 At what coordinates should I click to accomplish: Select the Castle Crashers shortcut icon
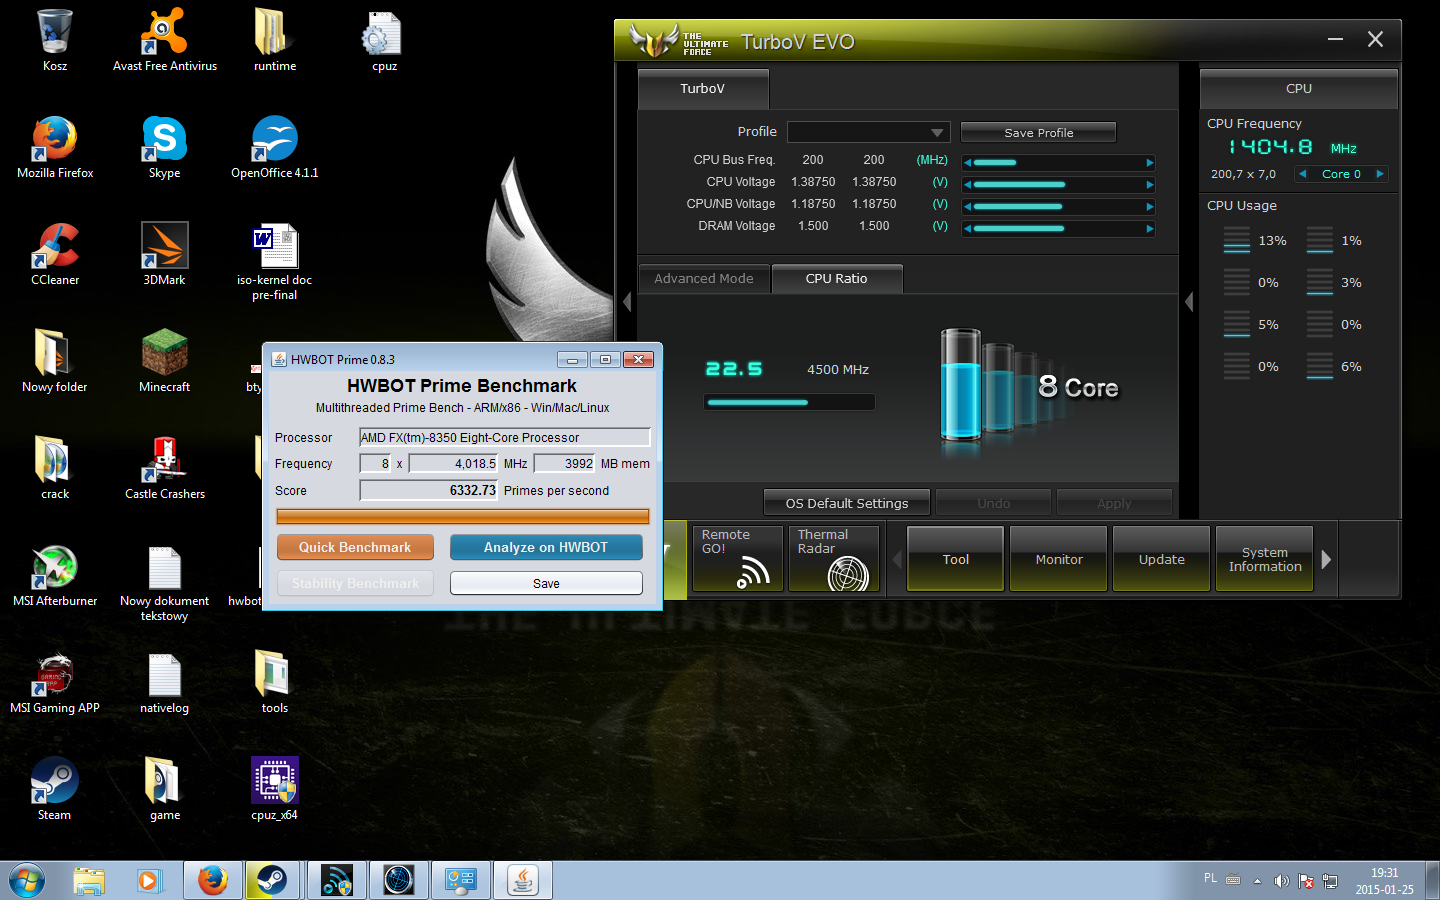165,468
